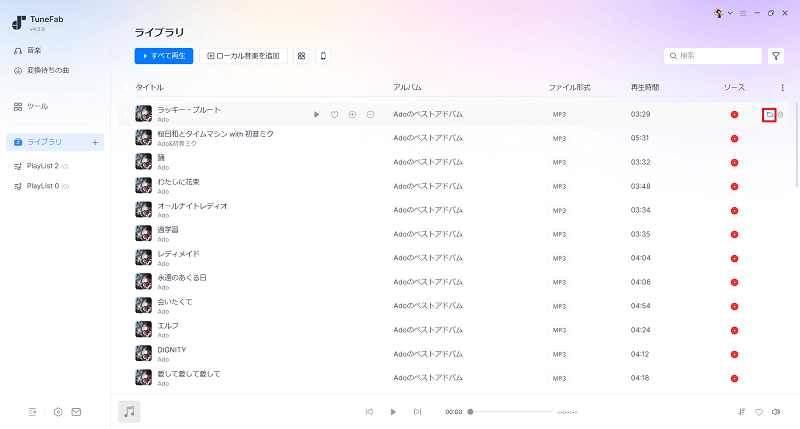Select the レディメイド track title
The height and width of the screenshot is (429, 800).
pyautogui.click(x=178, y=254)
